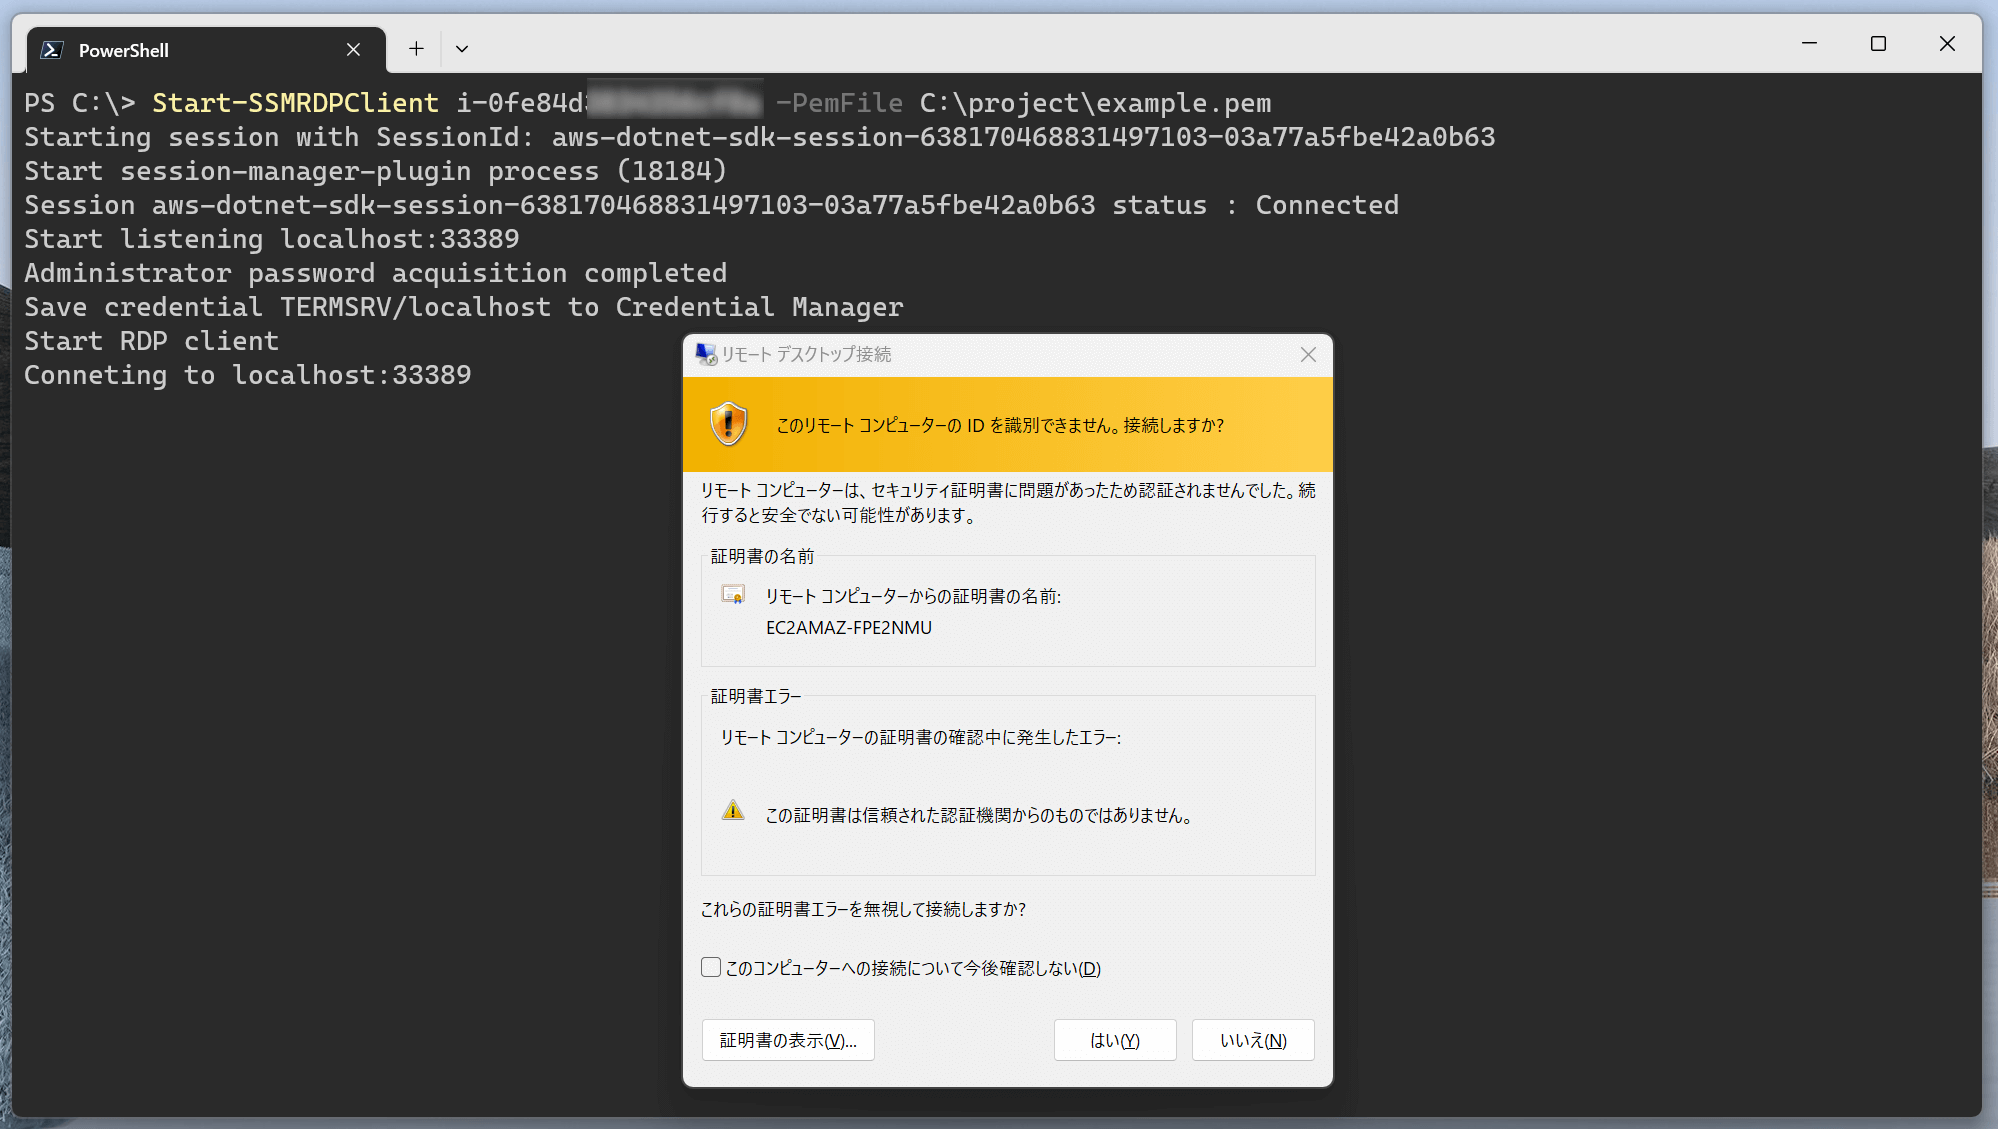Click the yellow triangle certificate error icon
This screenshot has height=1129, width=1998.
click(x=733, y=811)
